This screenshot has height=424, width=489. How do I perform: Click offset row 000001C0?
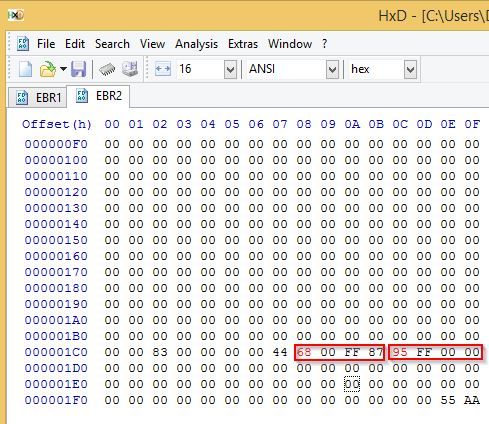(x=56, y=352)
